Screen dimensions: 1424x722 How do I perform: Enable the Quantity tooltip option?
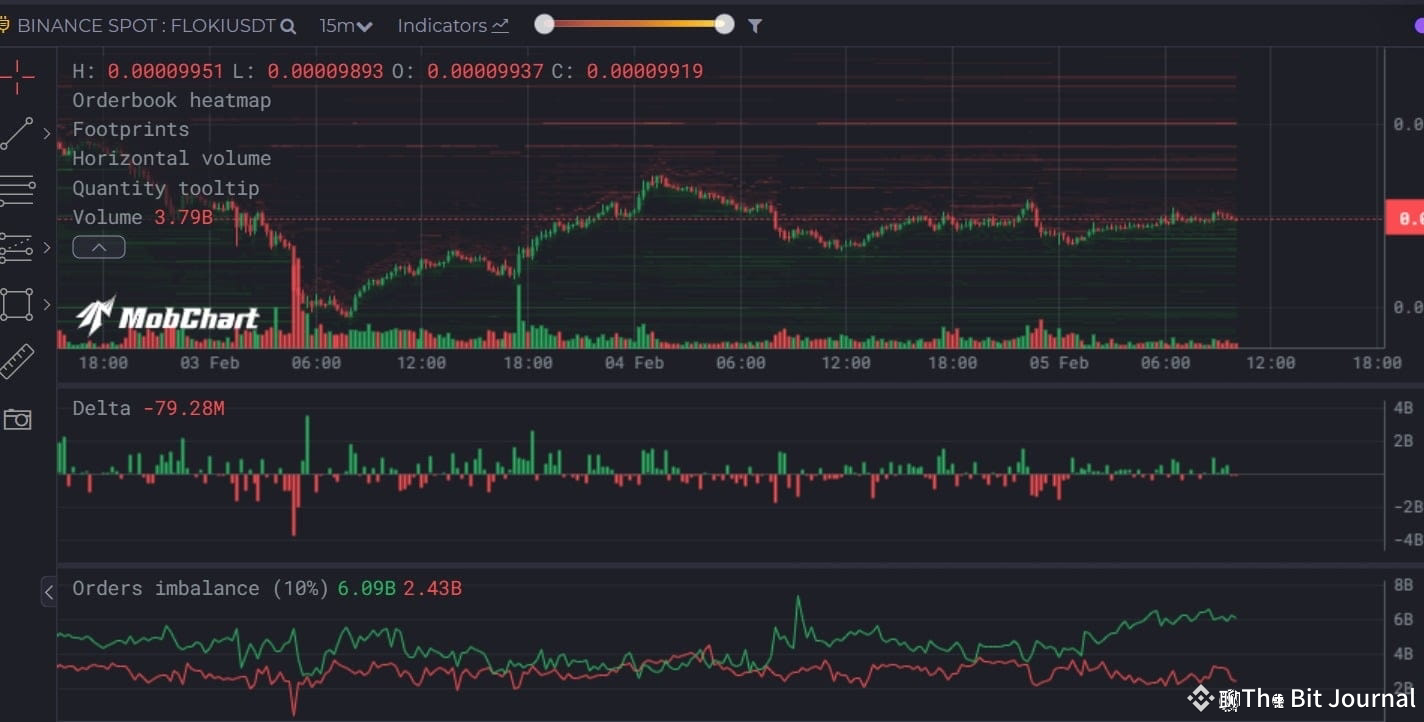(x=165, y=188)
